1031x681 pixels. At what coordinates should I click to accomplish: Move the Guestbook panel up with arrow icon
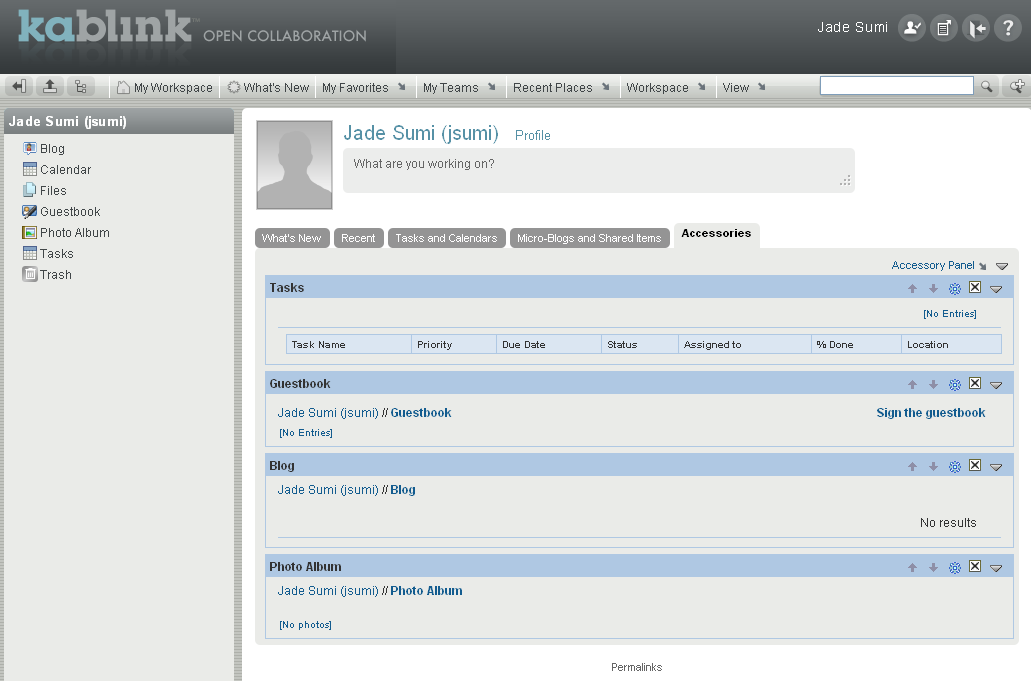coord(912,383)
